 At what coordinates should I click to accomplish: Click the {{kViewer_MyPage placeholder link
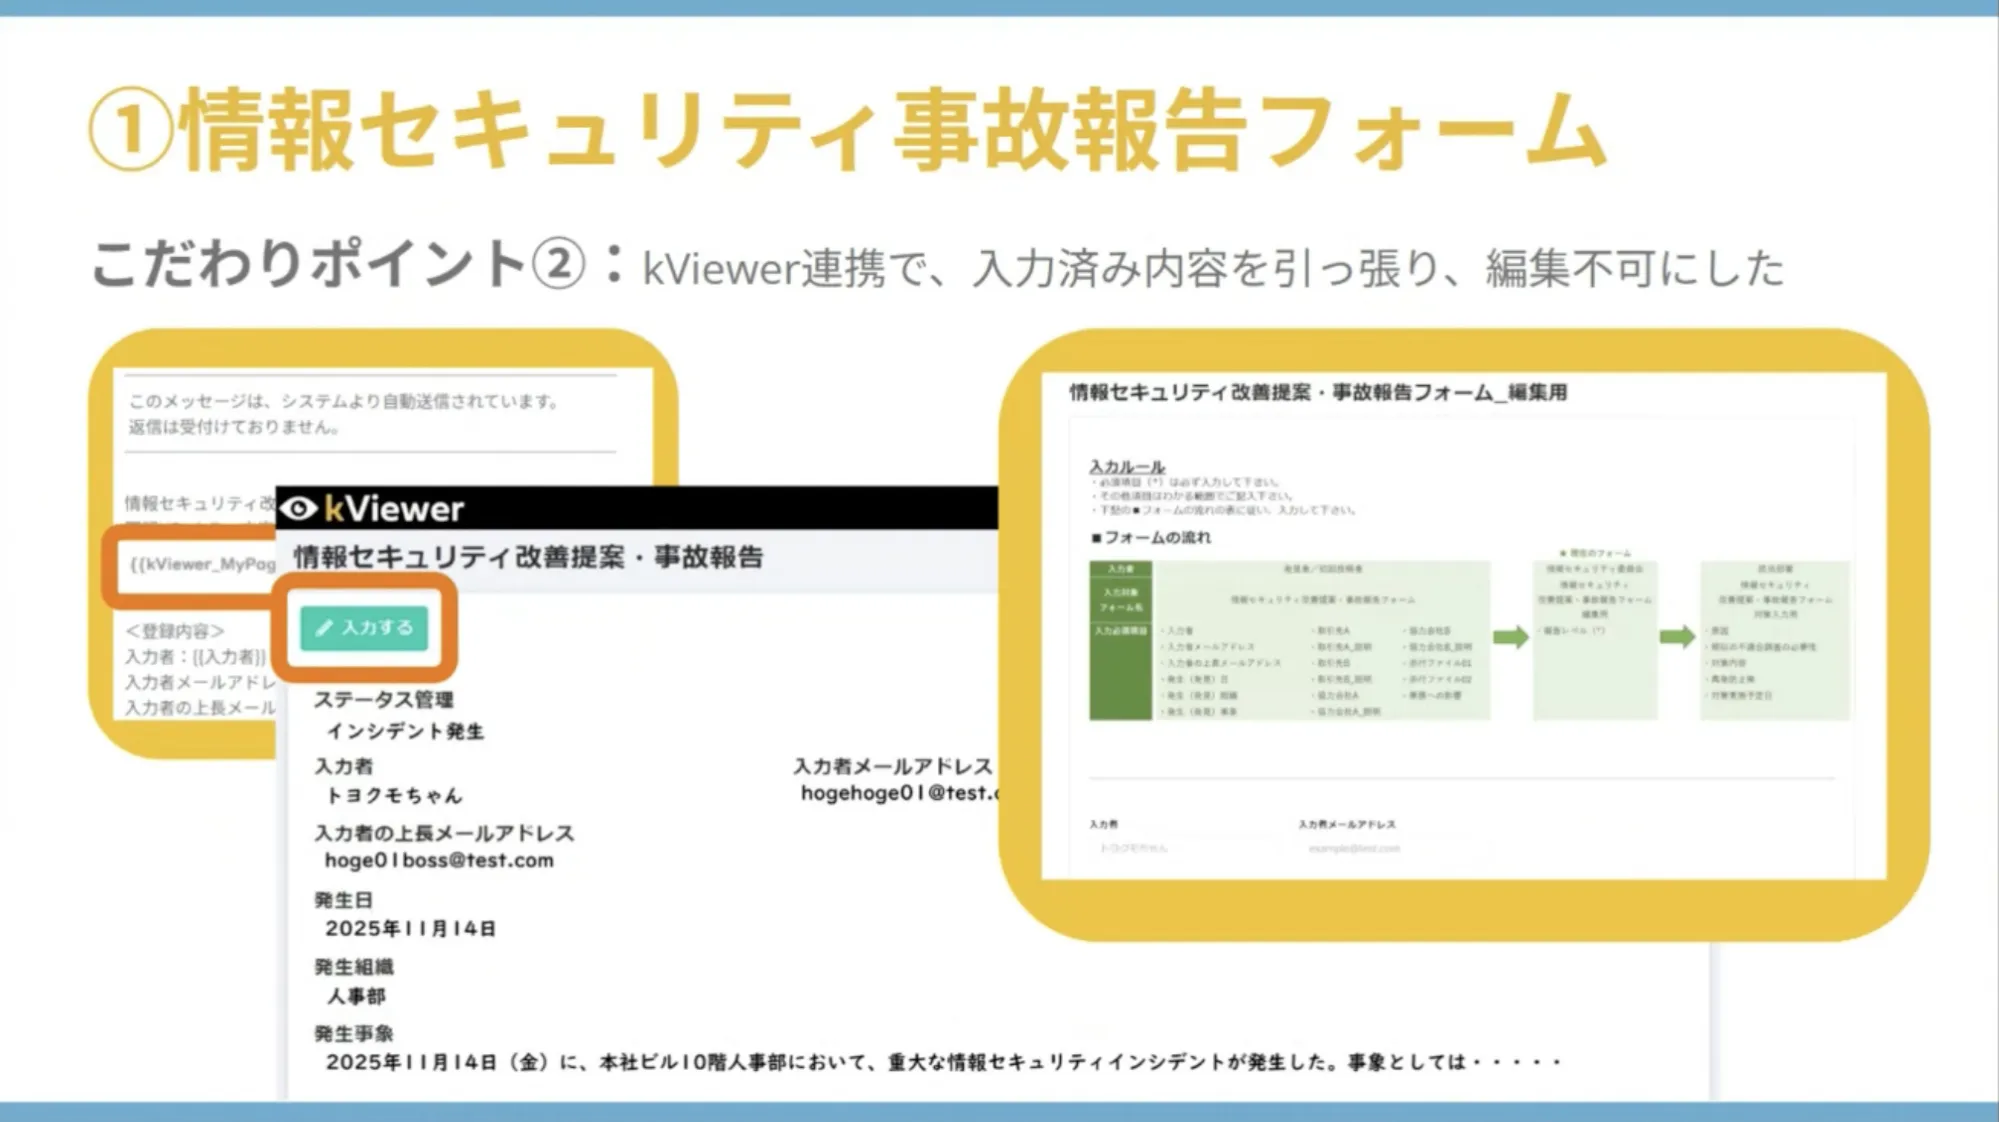click(x=200, y=564)
